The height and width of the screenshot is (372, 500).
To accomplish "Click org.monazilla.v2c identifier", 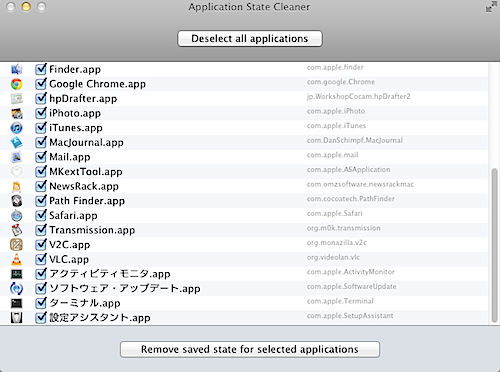I will click(337, 243).
